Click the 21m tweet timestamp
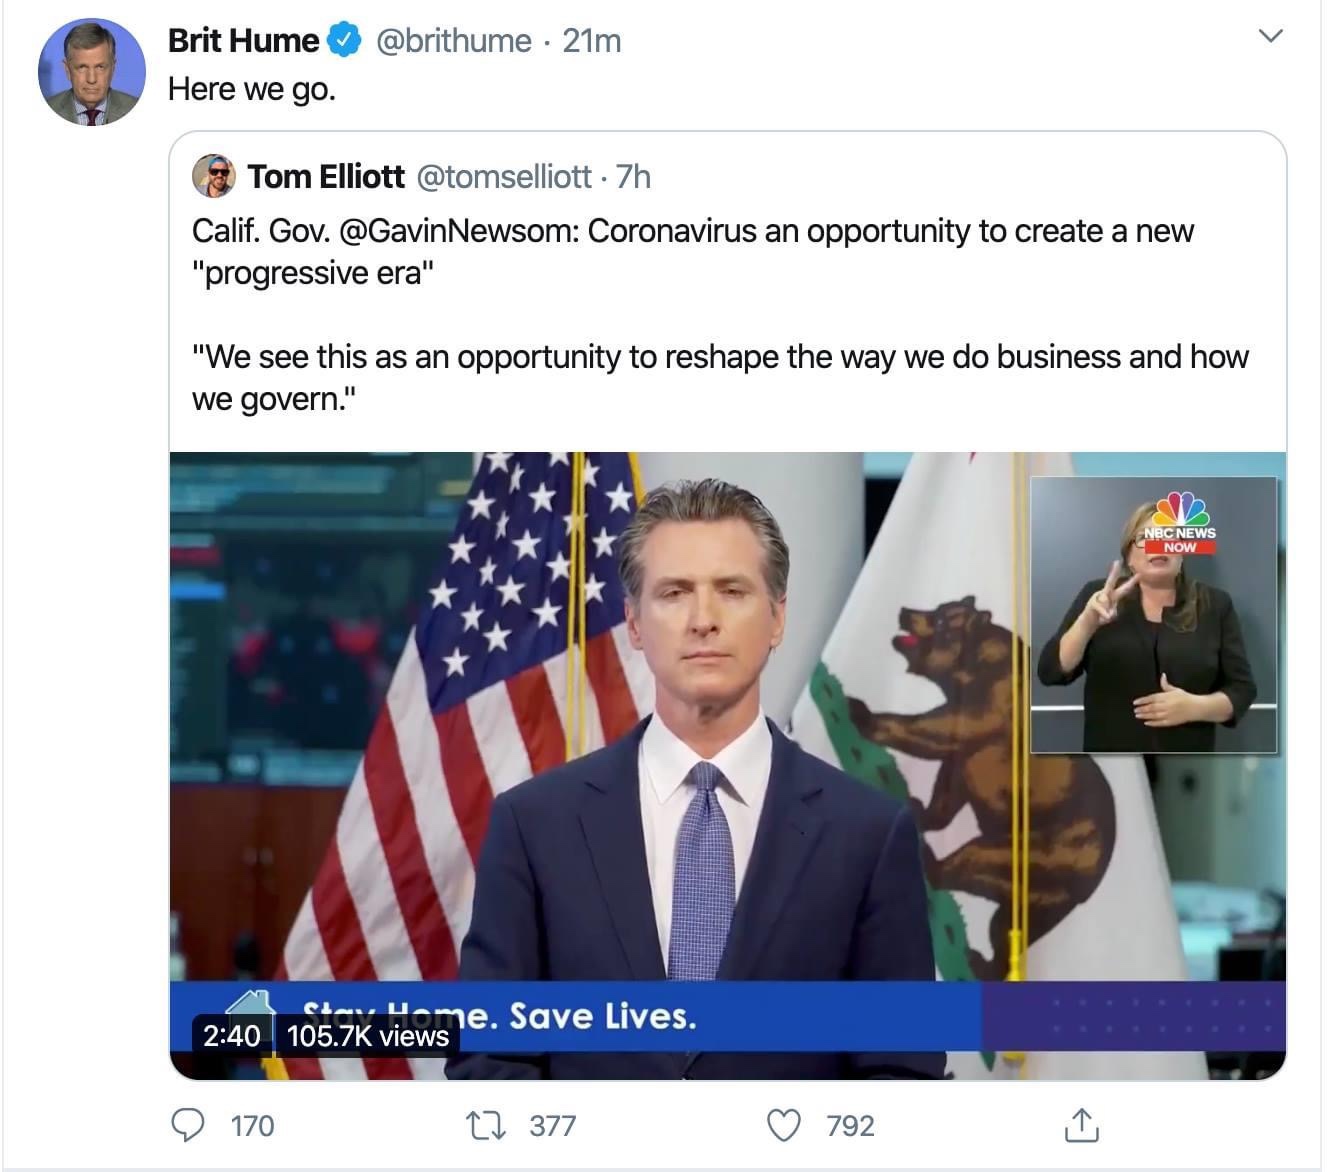The height and width of the screenshot is (1172, 1330). click(x=591, y=40)
